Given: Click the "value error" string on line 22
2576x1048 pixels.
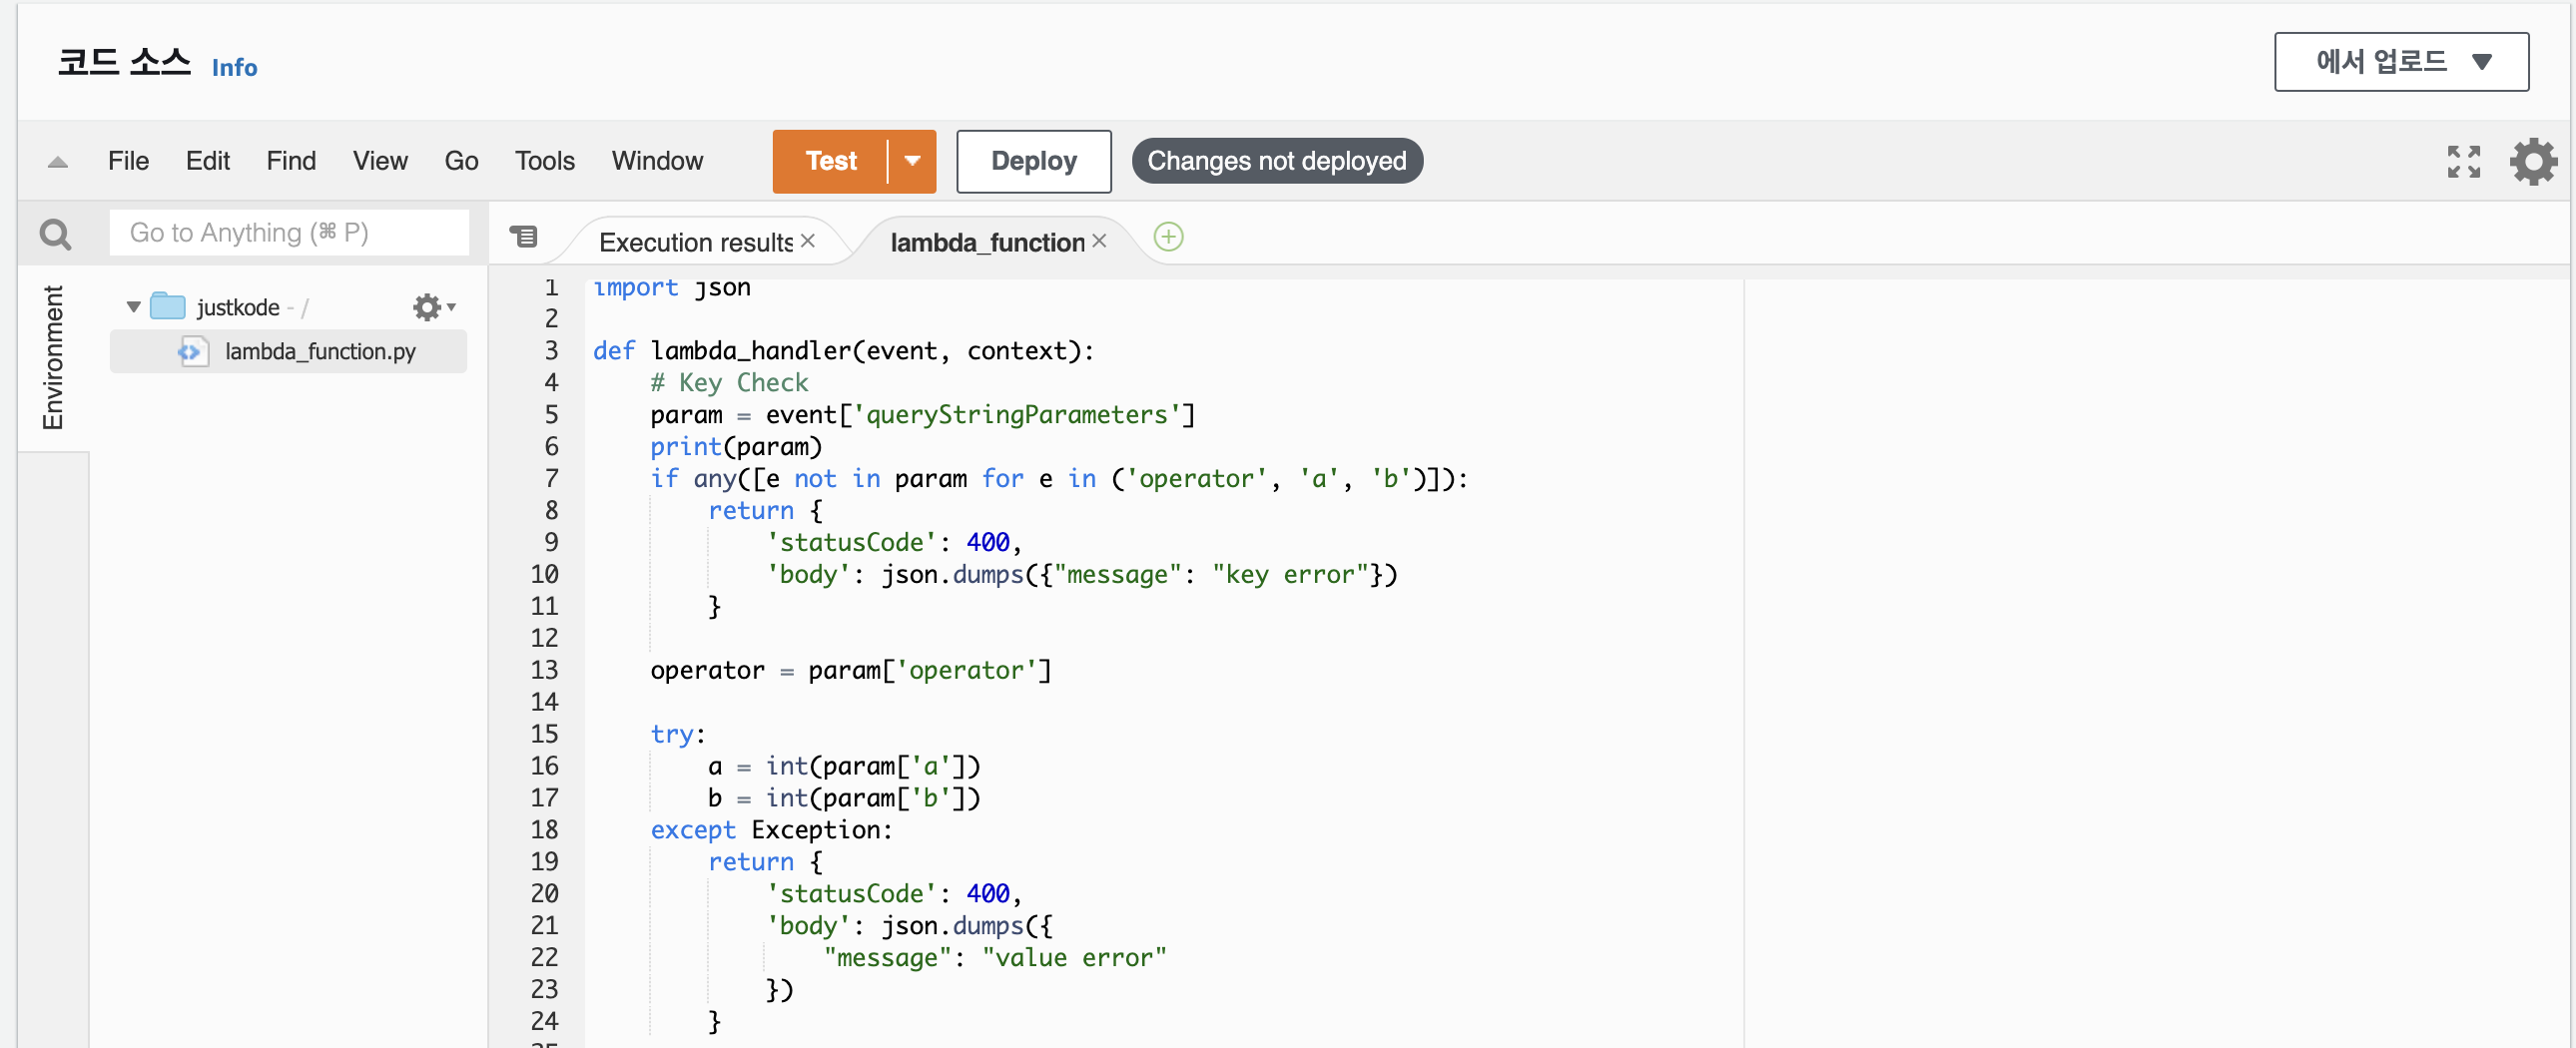Looking at the screenshot, I should pos(1074,957).
